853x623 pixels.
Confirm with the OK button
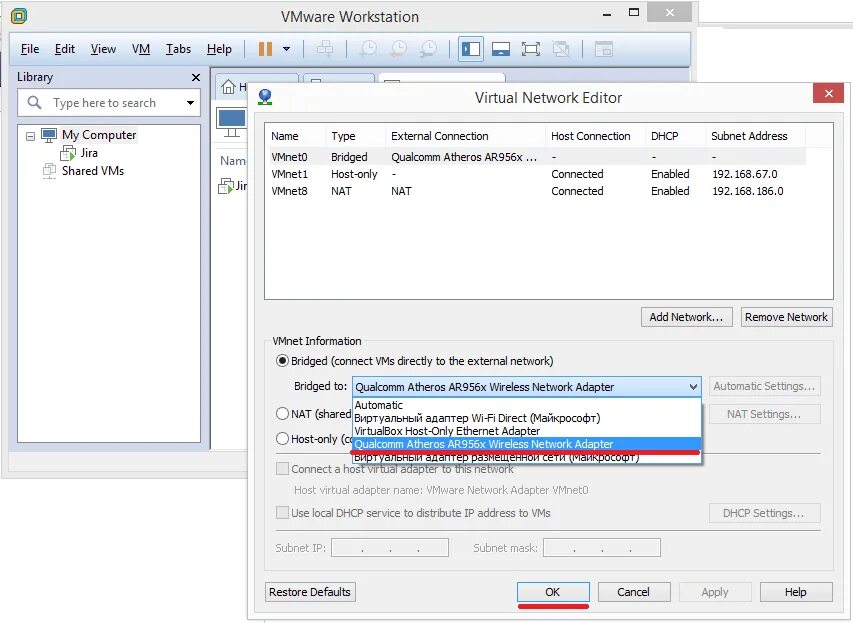point(553,592)
